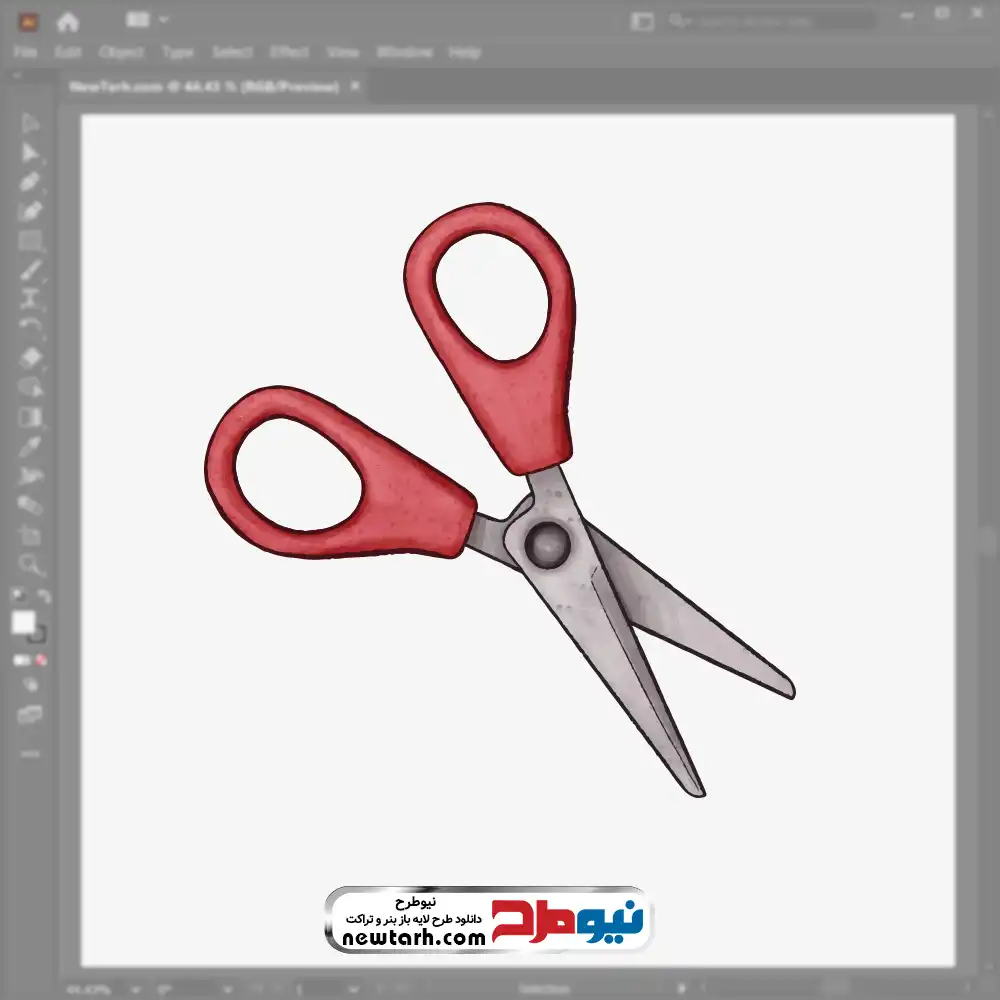Swap fill and stroke colors
Image resolution: width=1000 pixels, height=1000 pixels.
tap(44, 597)
